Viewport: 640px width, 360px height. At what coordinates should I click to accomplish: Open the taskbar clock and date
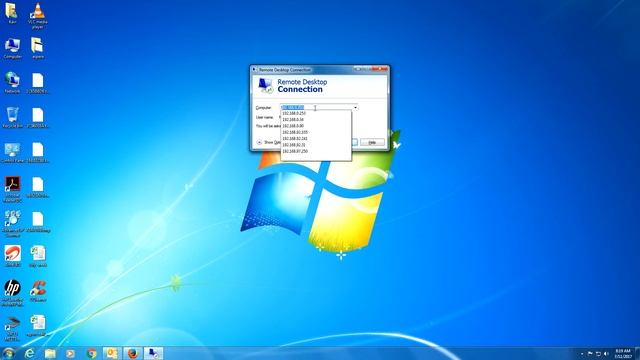click(623, 354)
